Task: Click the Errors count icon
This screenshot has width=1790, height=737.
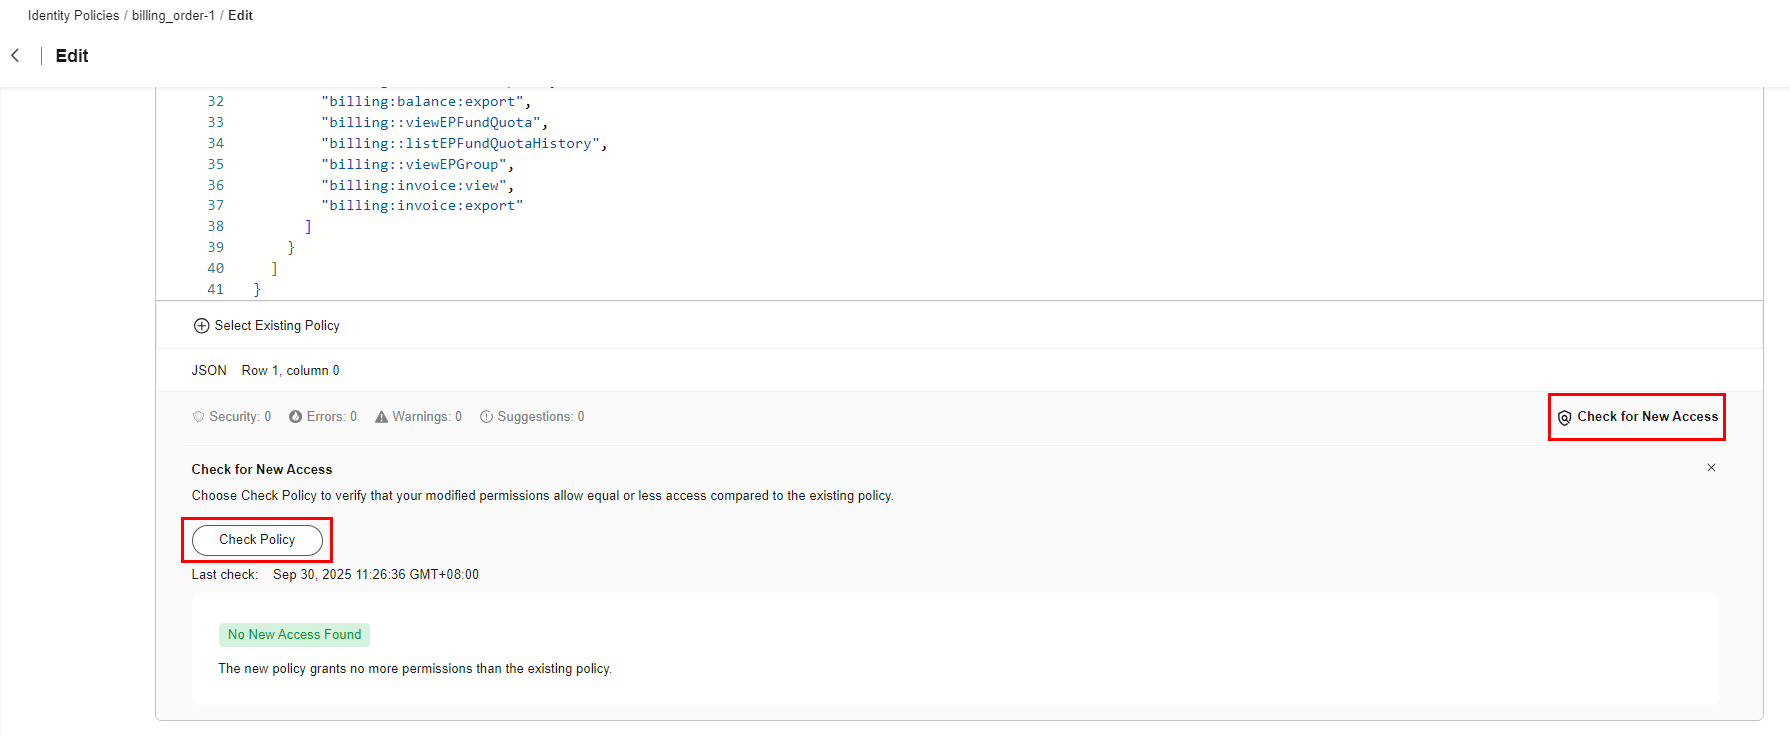Action: [296, 417]
